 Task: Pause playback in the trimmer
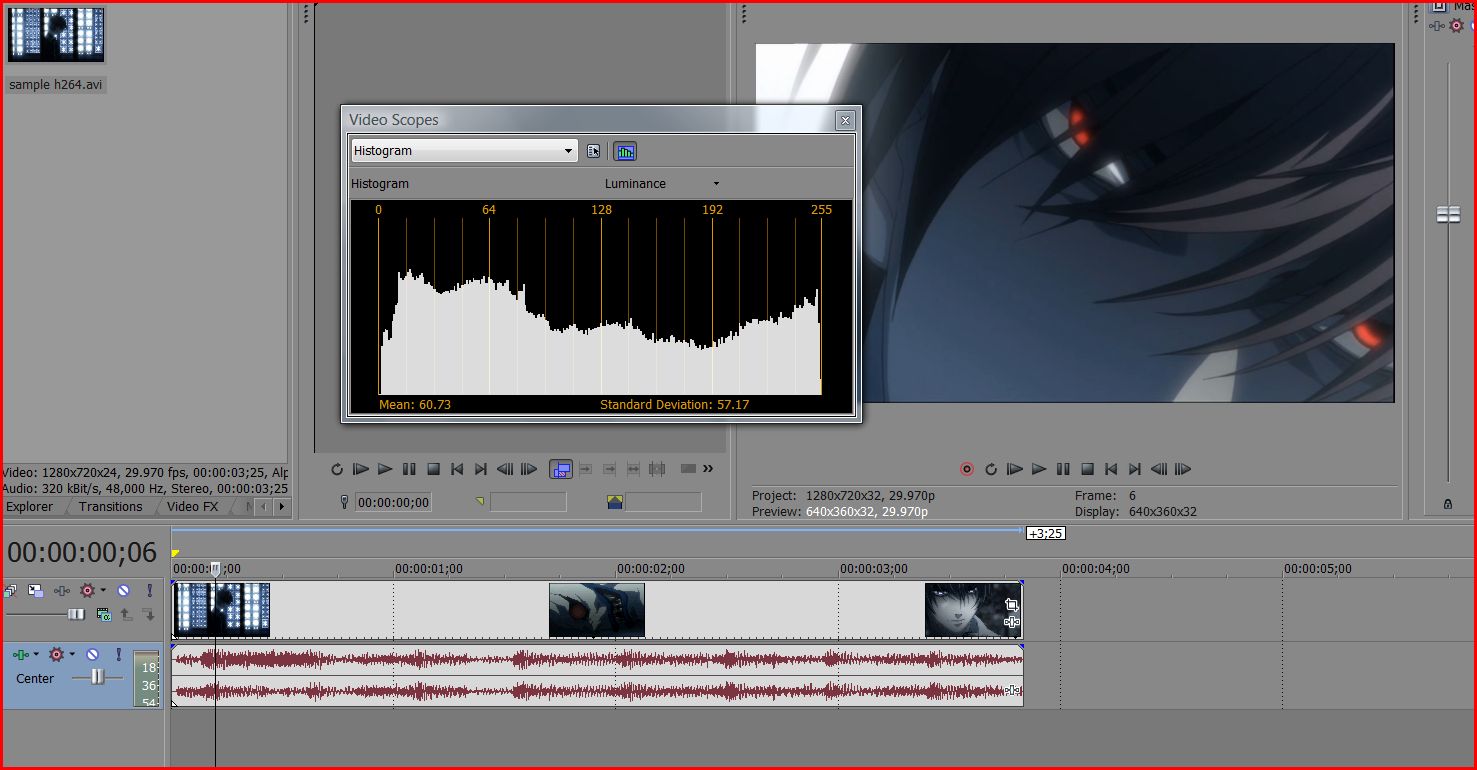[x=409, y=469]
